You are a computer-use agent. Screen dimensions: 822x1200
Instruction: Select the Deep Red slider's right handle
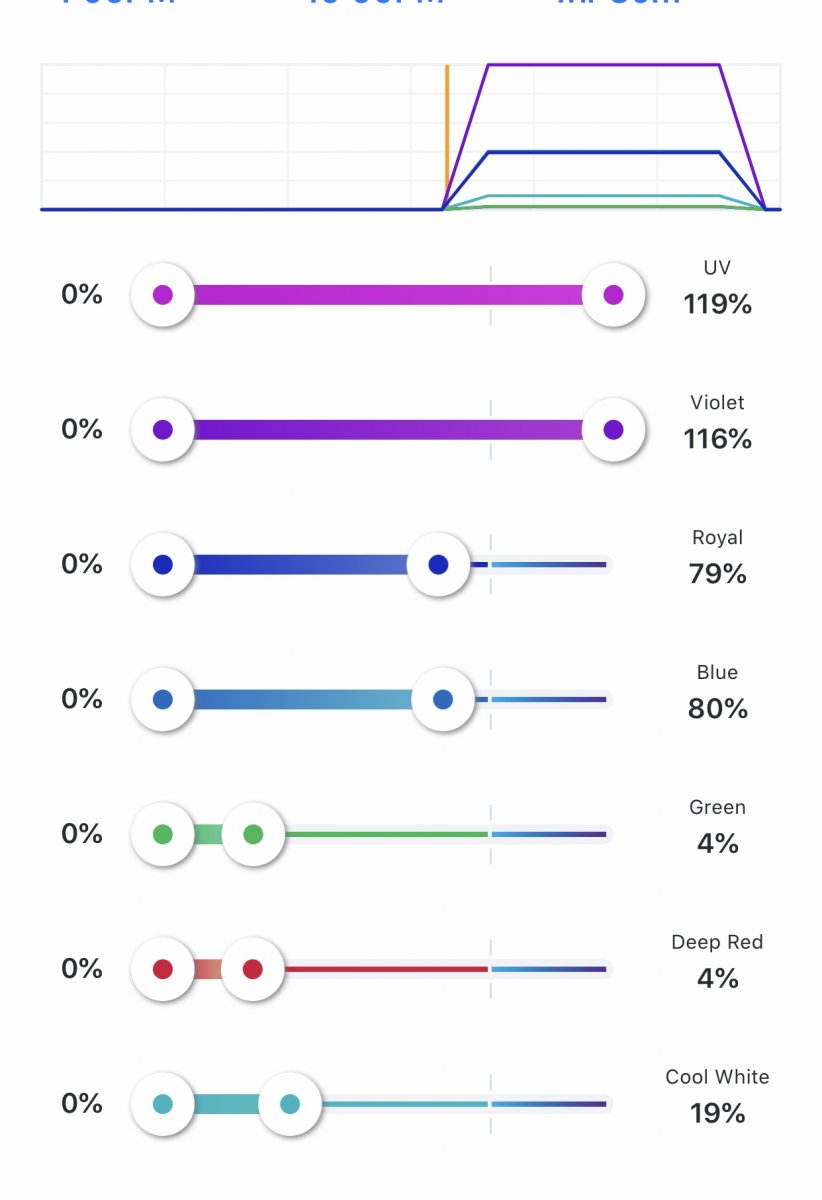[x=253, y=969]
